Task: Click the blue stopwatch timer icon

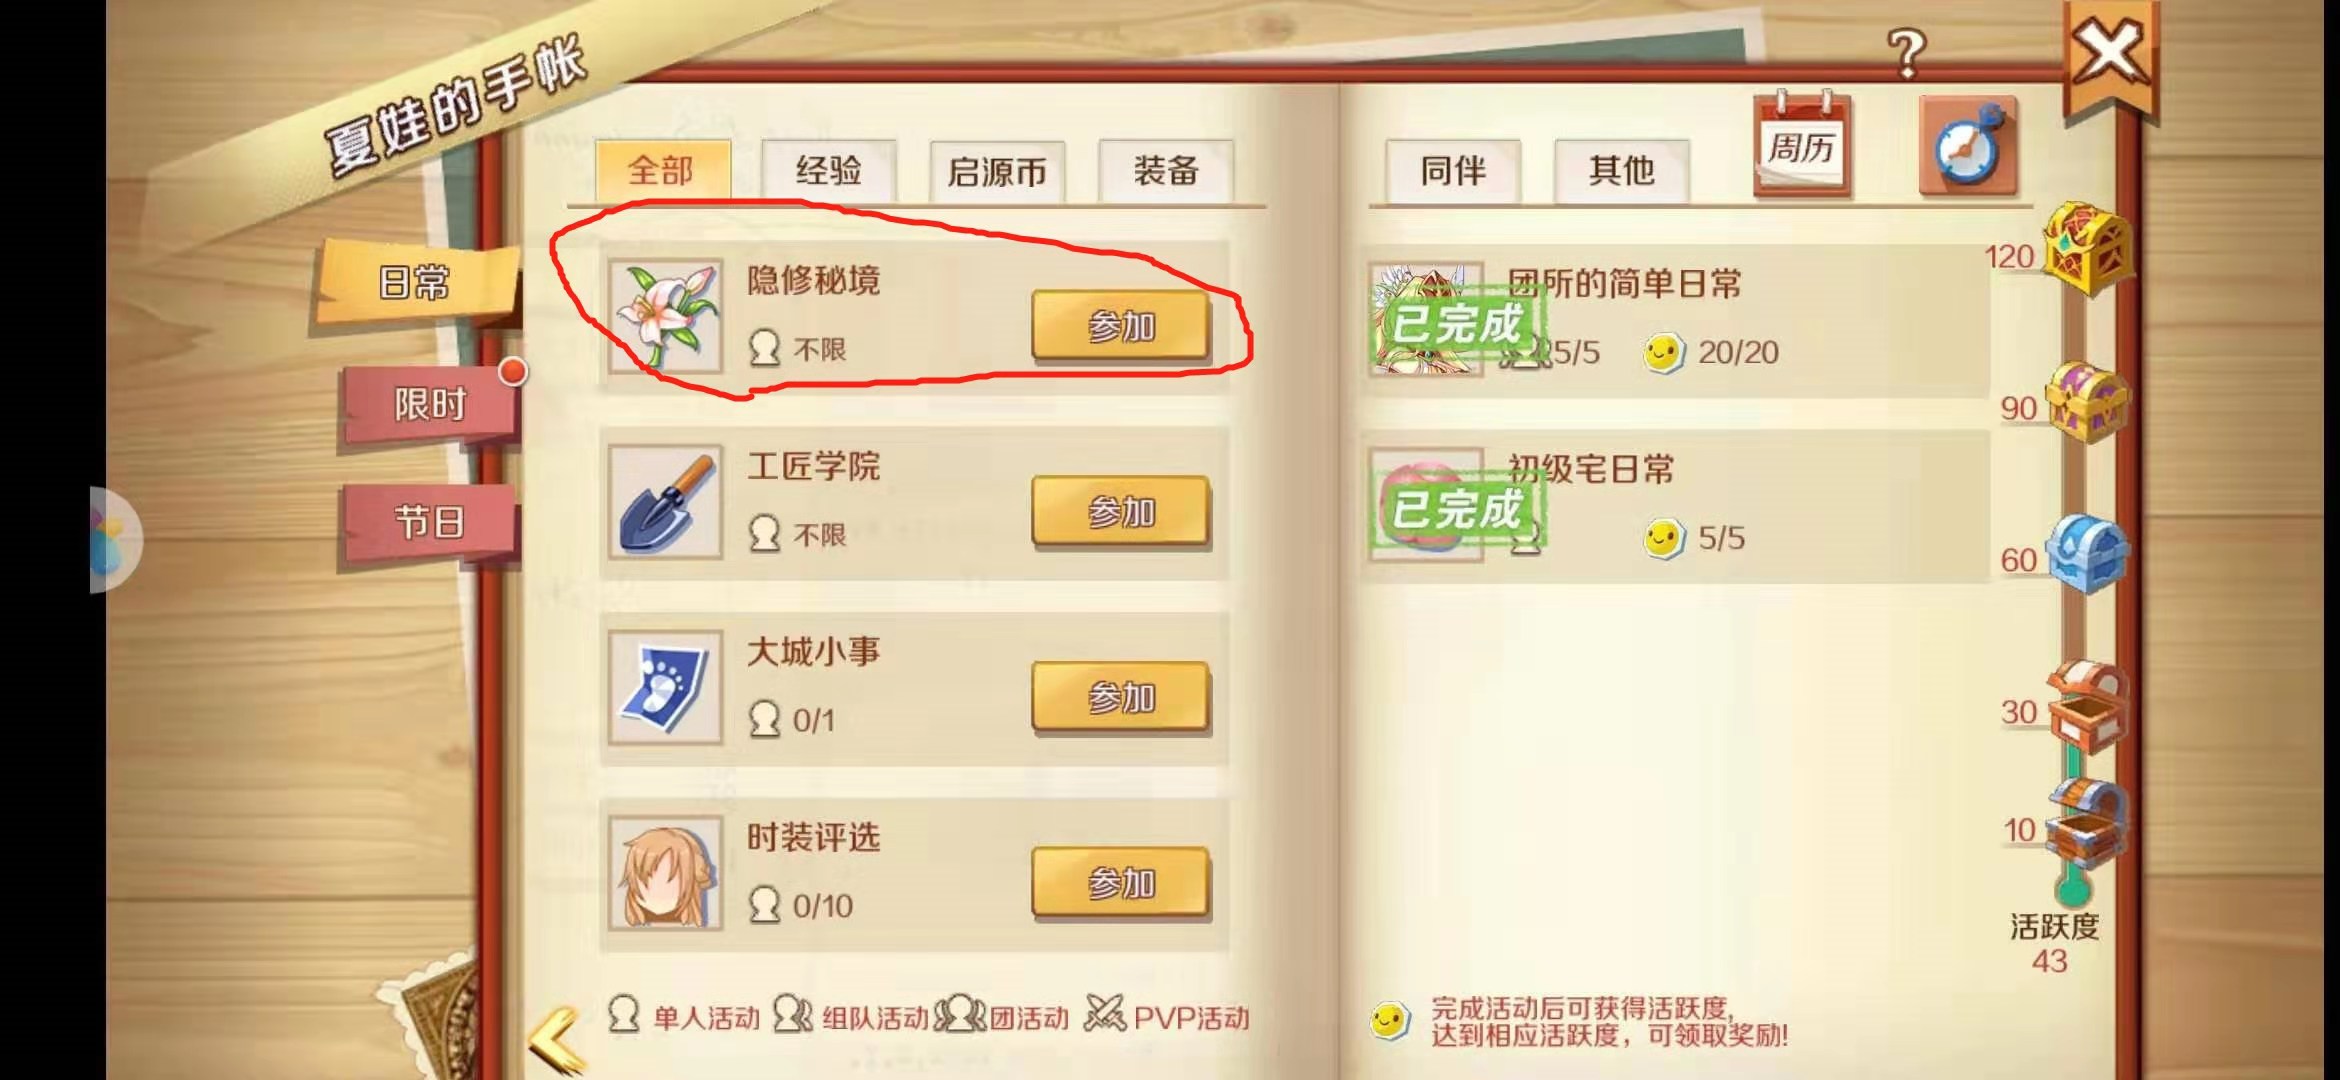Action: (1968, 147)
